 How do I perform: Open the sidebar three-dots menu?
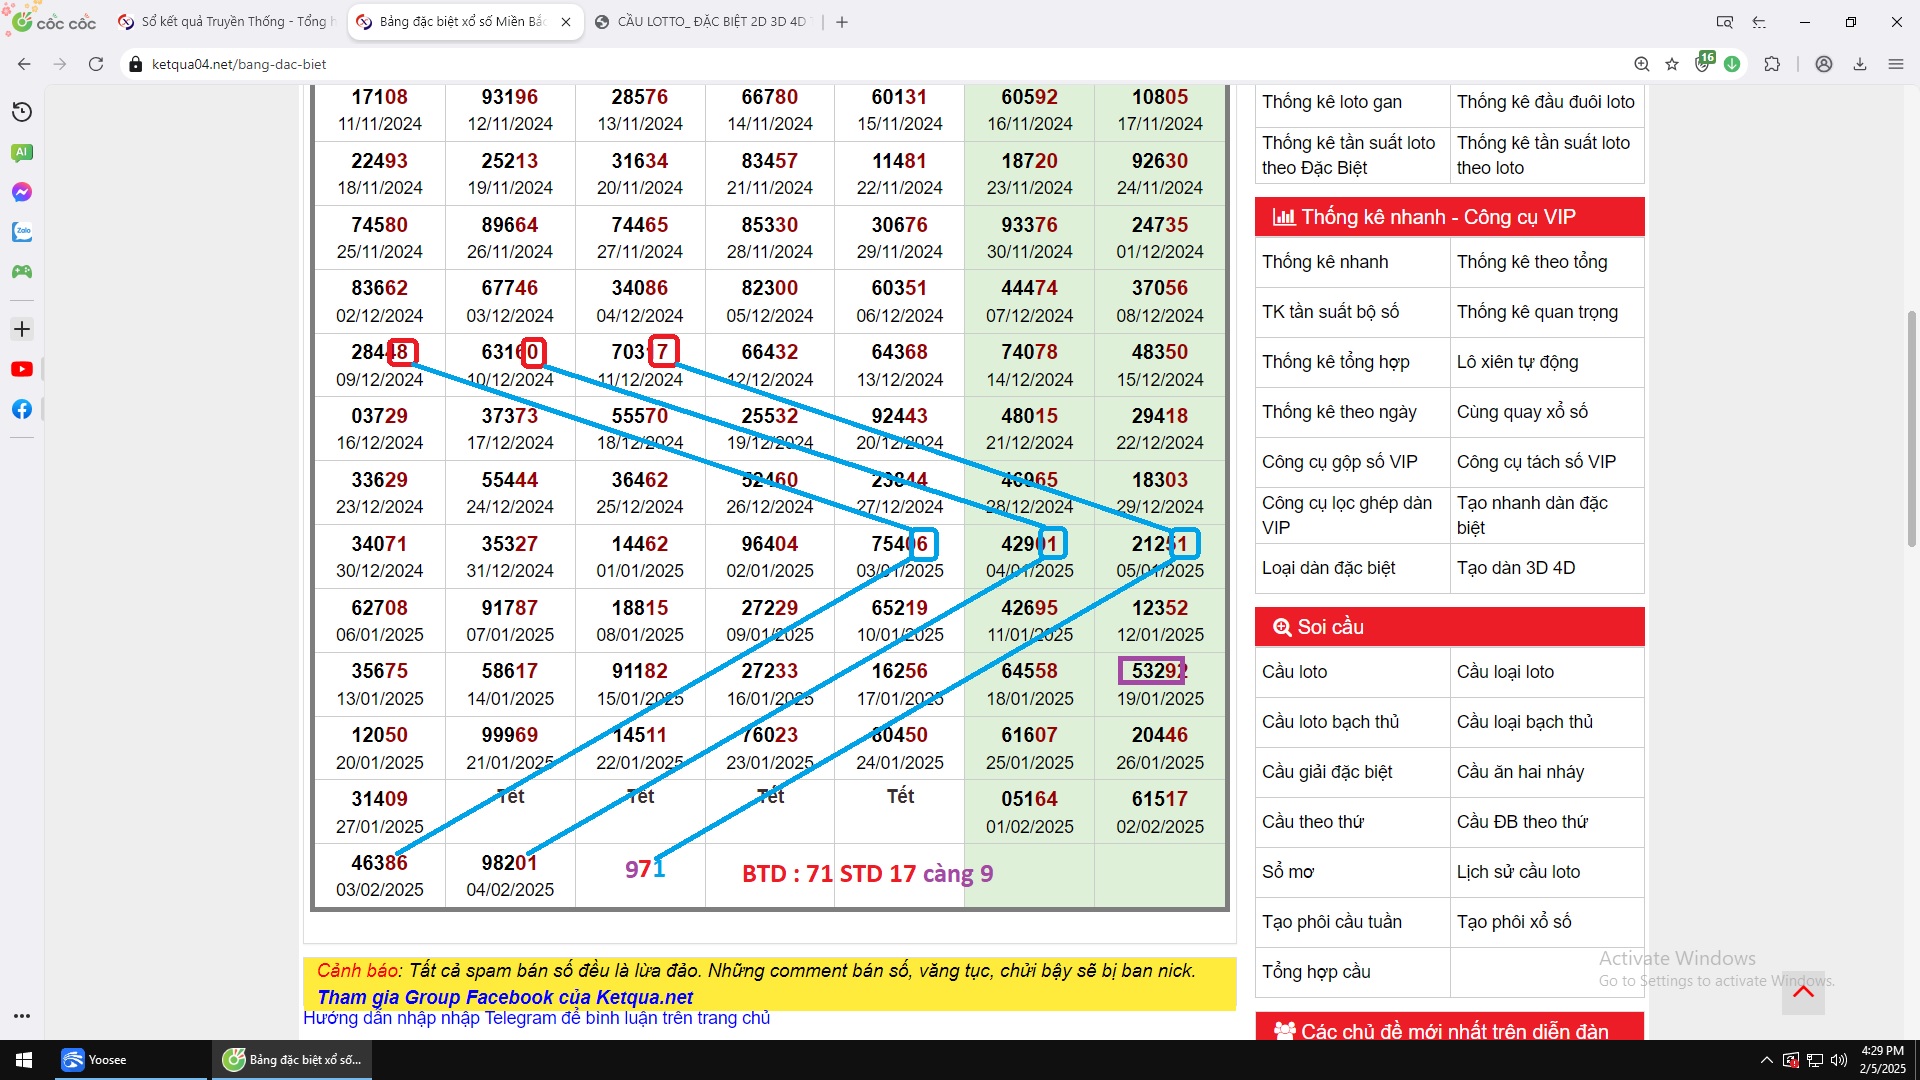22,1016
